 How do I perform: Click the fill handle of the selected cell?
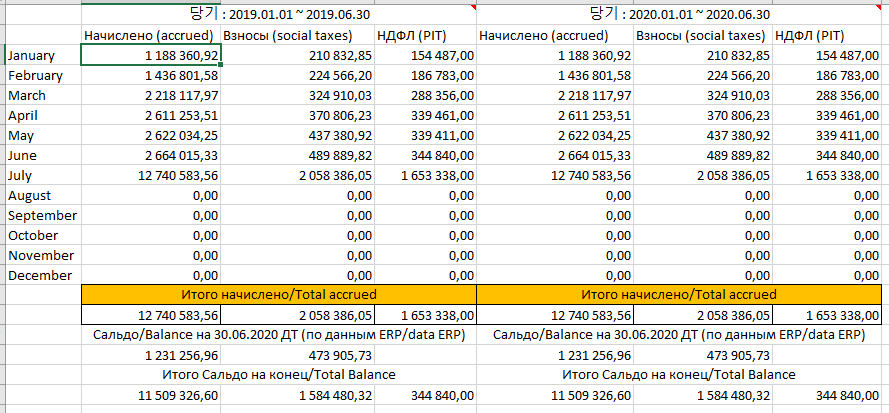pyautogui.click(x=220, y=65)
